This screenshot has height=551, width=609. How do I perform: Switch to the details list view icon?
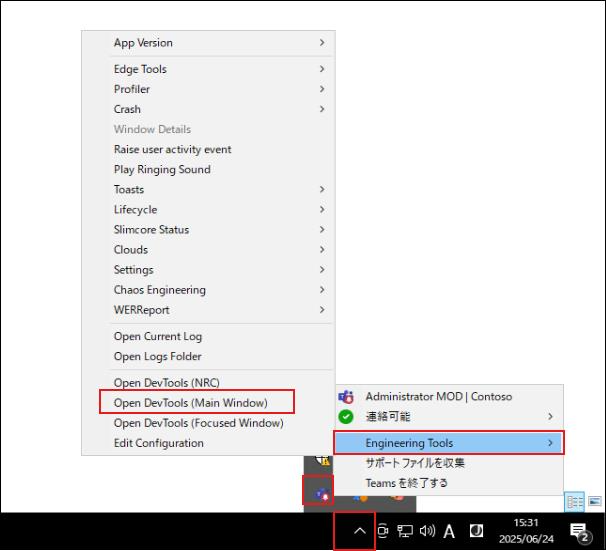tap(575, 502)
